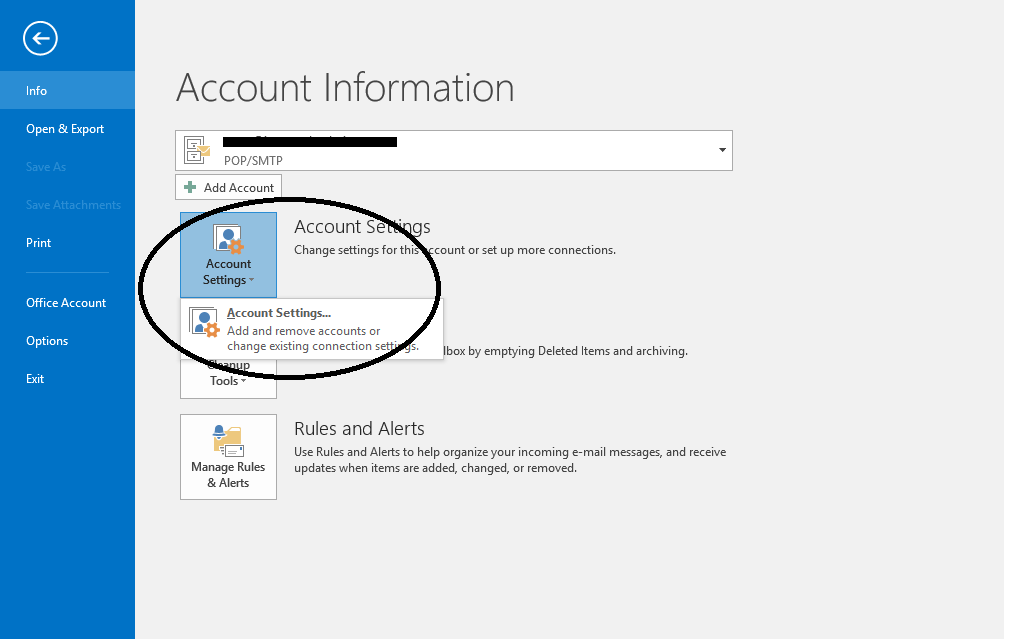Screen dimensions: 1014x640
Task: Open the Open & Export section
Action: 64,128
